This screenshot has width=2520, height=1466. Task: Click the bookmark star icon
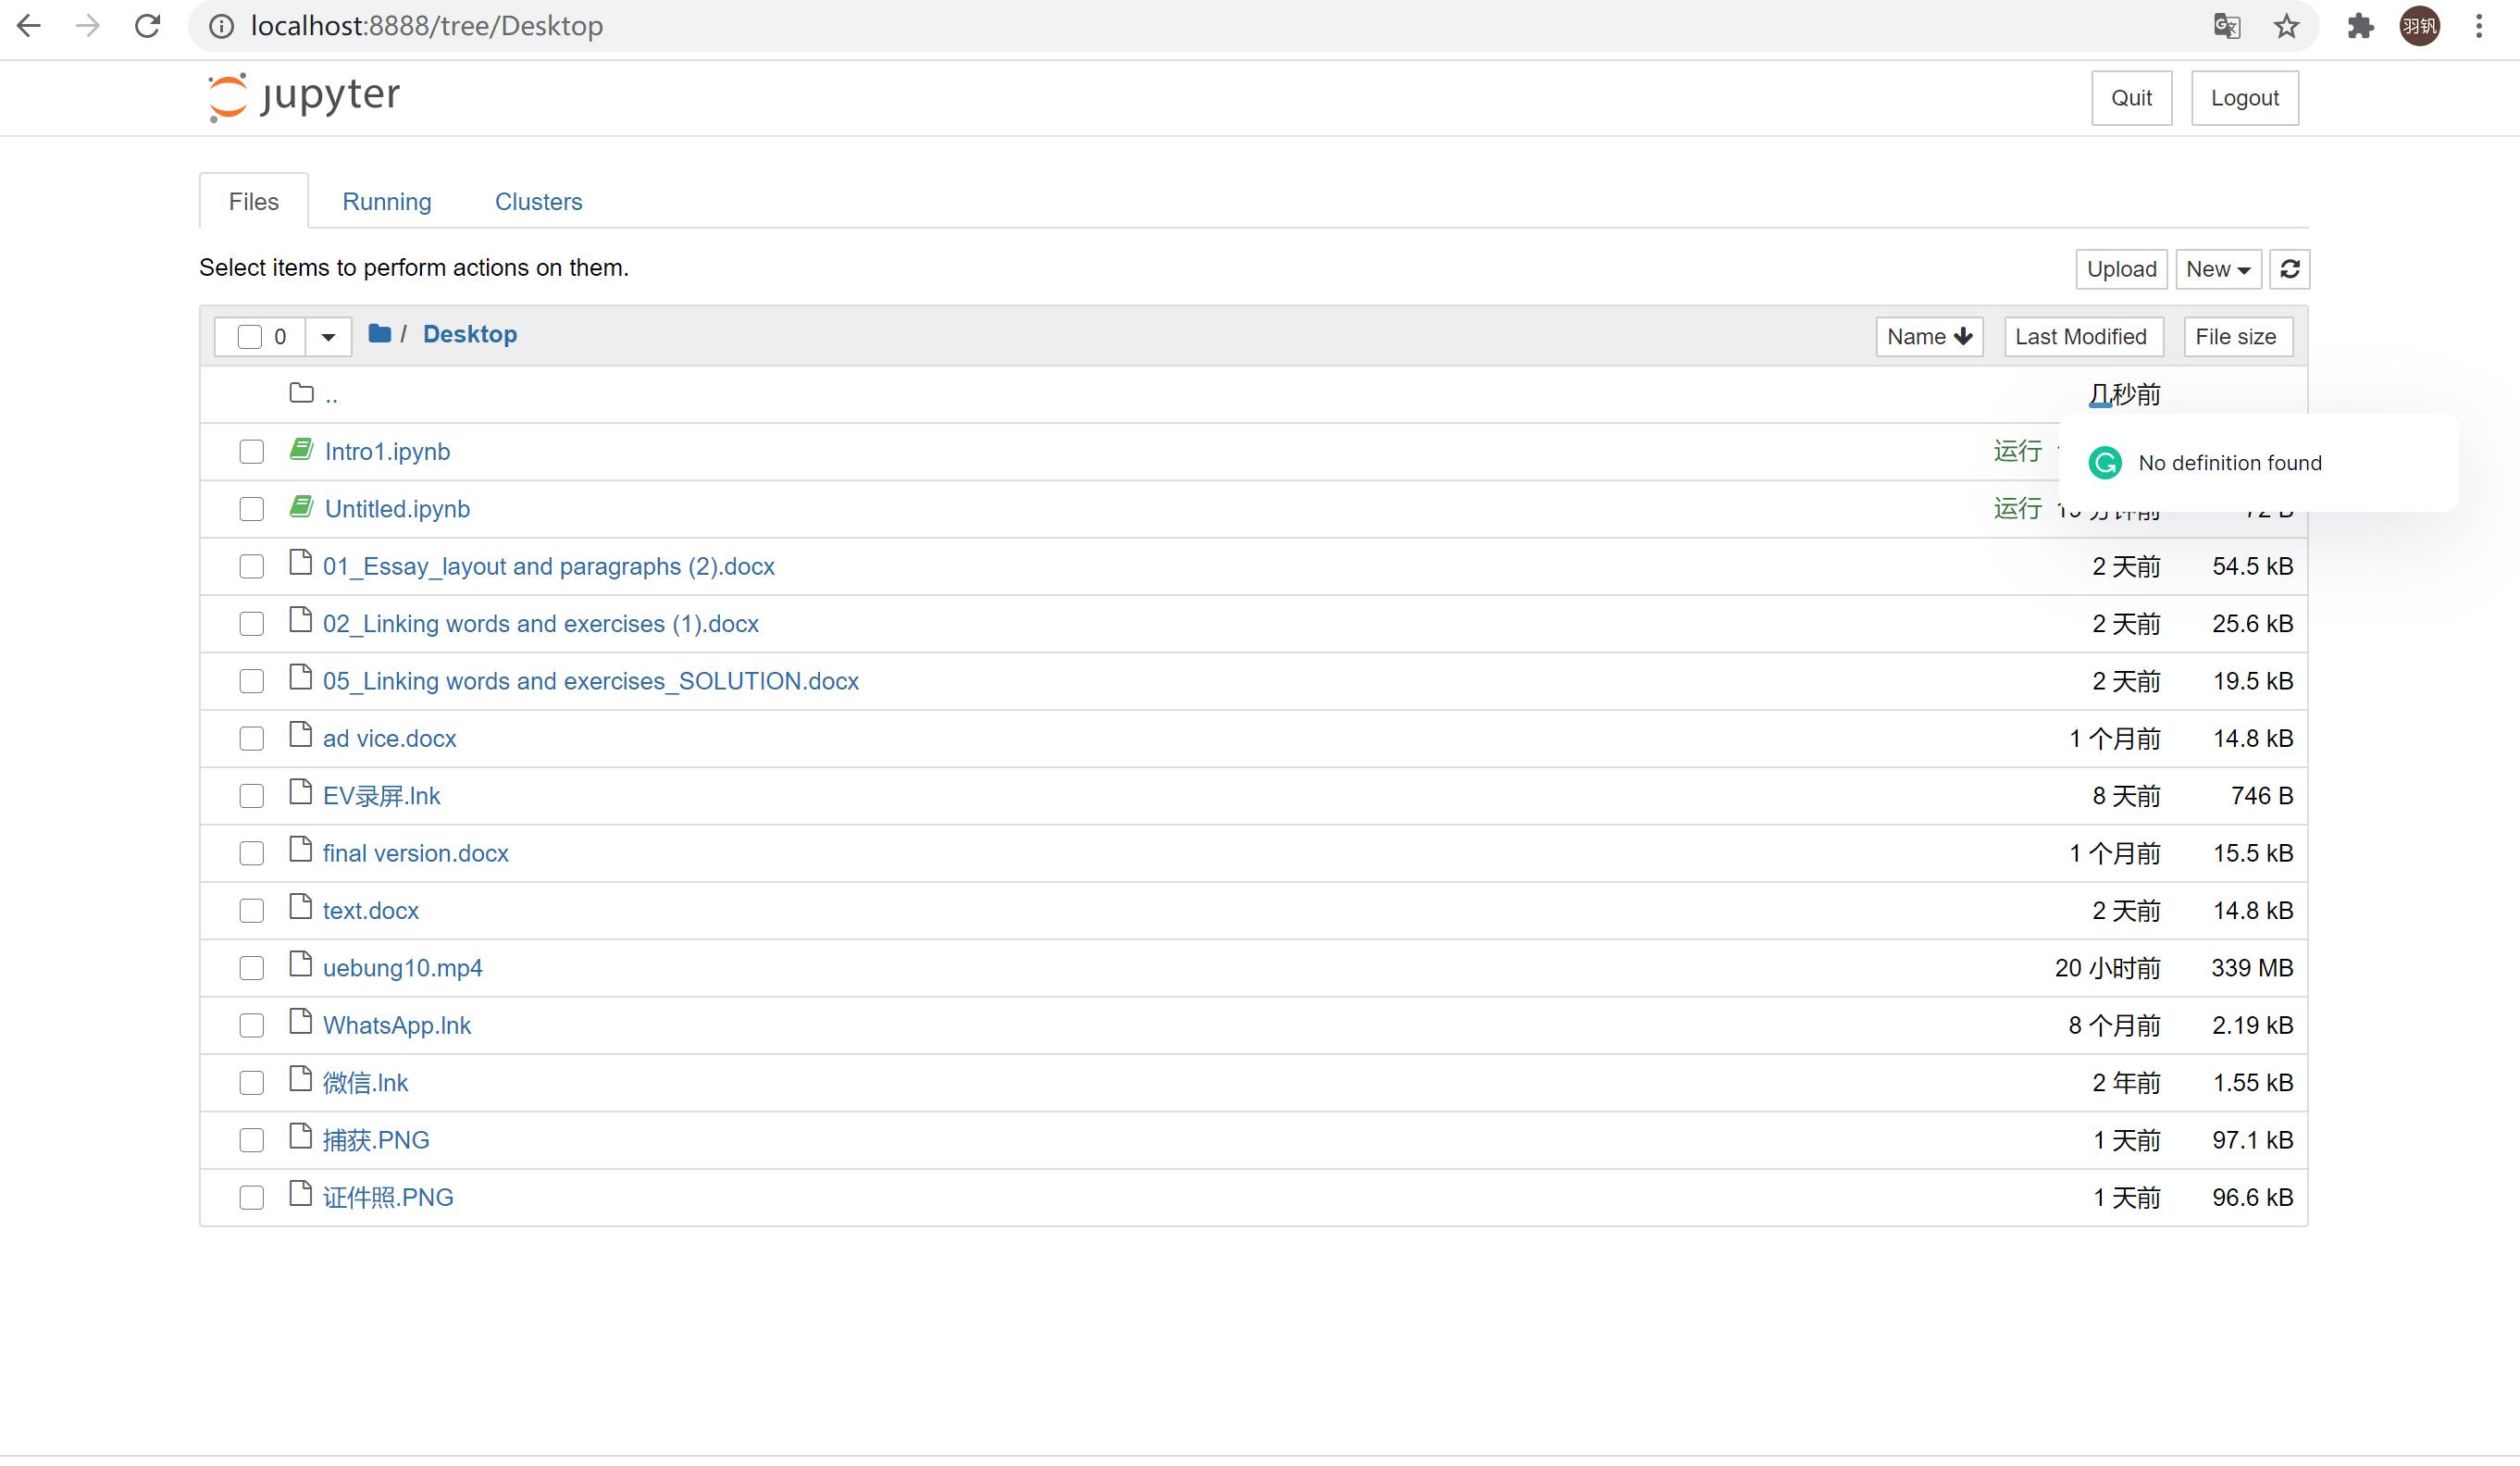click(2286, 26)
